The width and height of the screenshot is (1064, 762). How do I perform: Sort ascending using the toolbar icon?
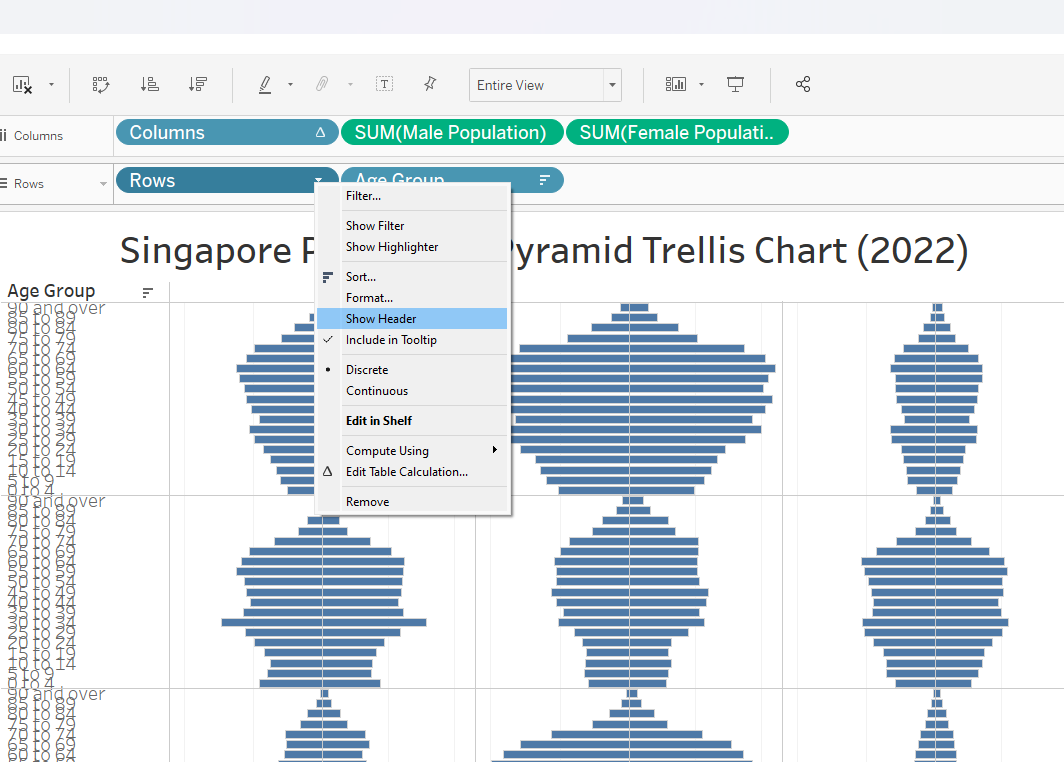150,85
